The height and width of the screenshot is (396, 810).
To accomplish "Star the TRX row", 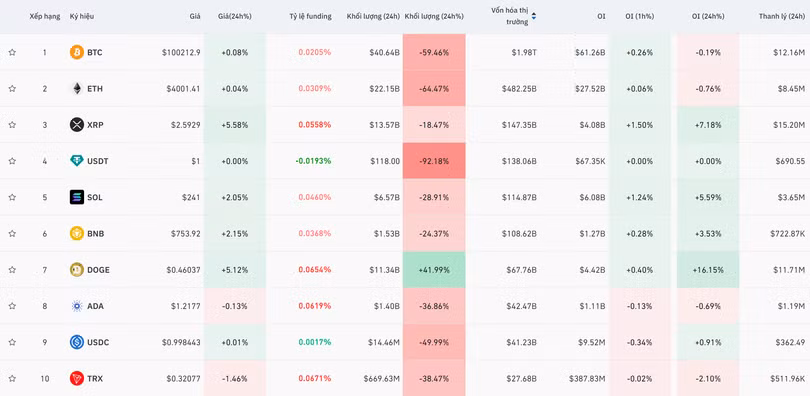I will click(x=12, y=378).
